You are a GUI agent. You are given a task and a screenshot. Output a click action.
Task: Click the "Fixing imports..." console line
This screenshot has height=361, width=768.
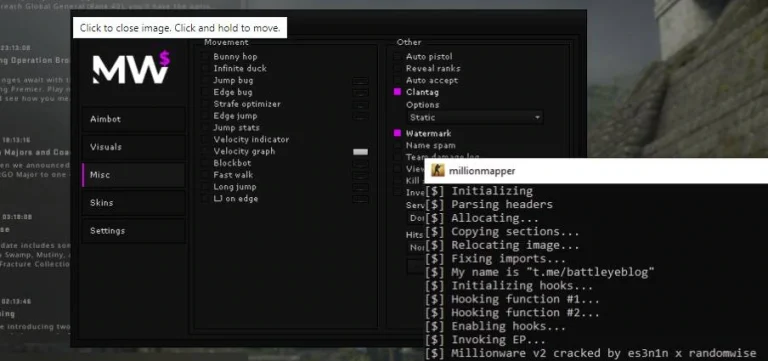pos(495,259)
